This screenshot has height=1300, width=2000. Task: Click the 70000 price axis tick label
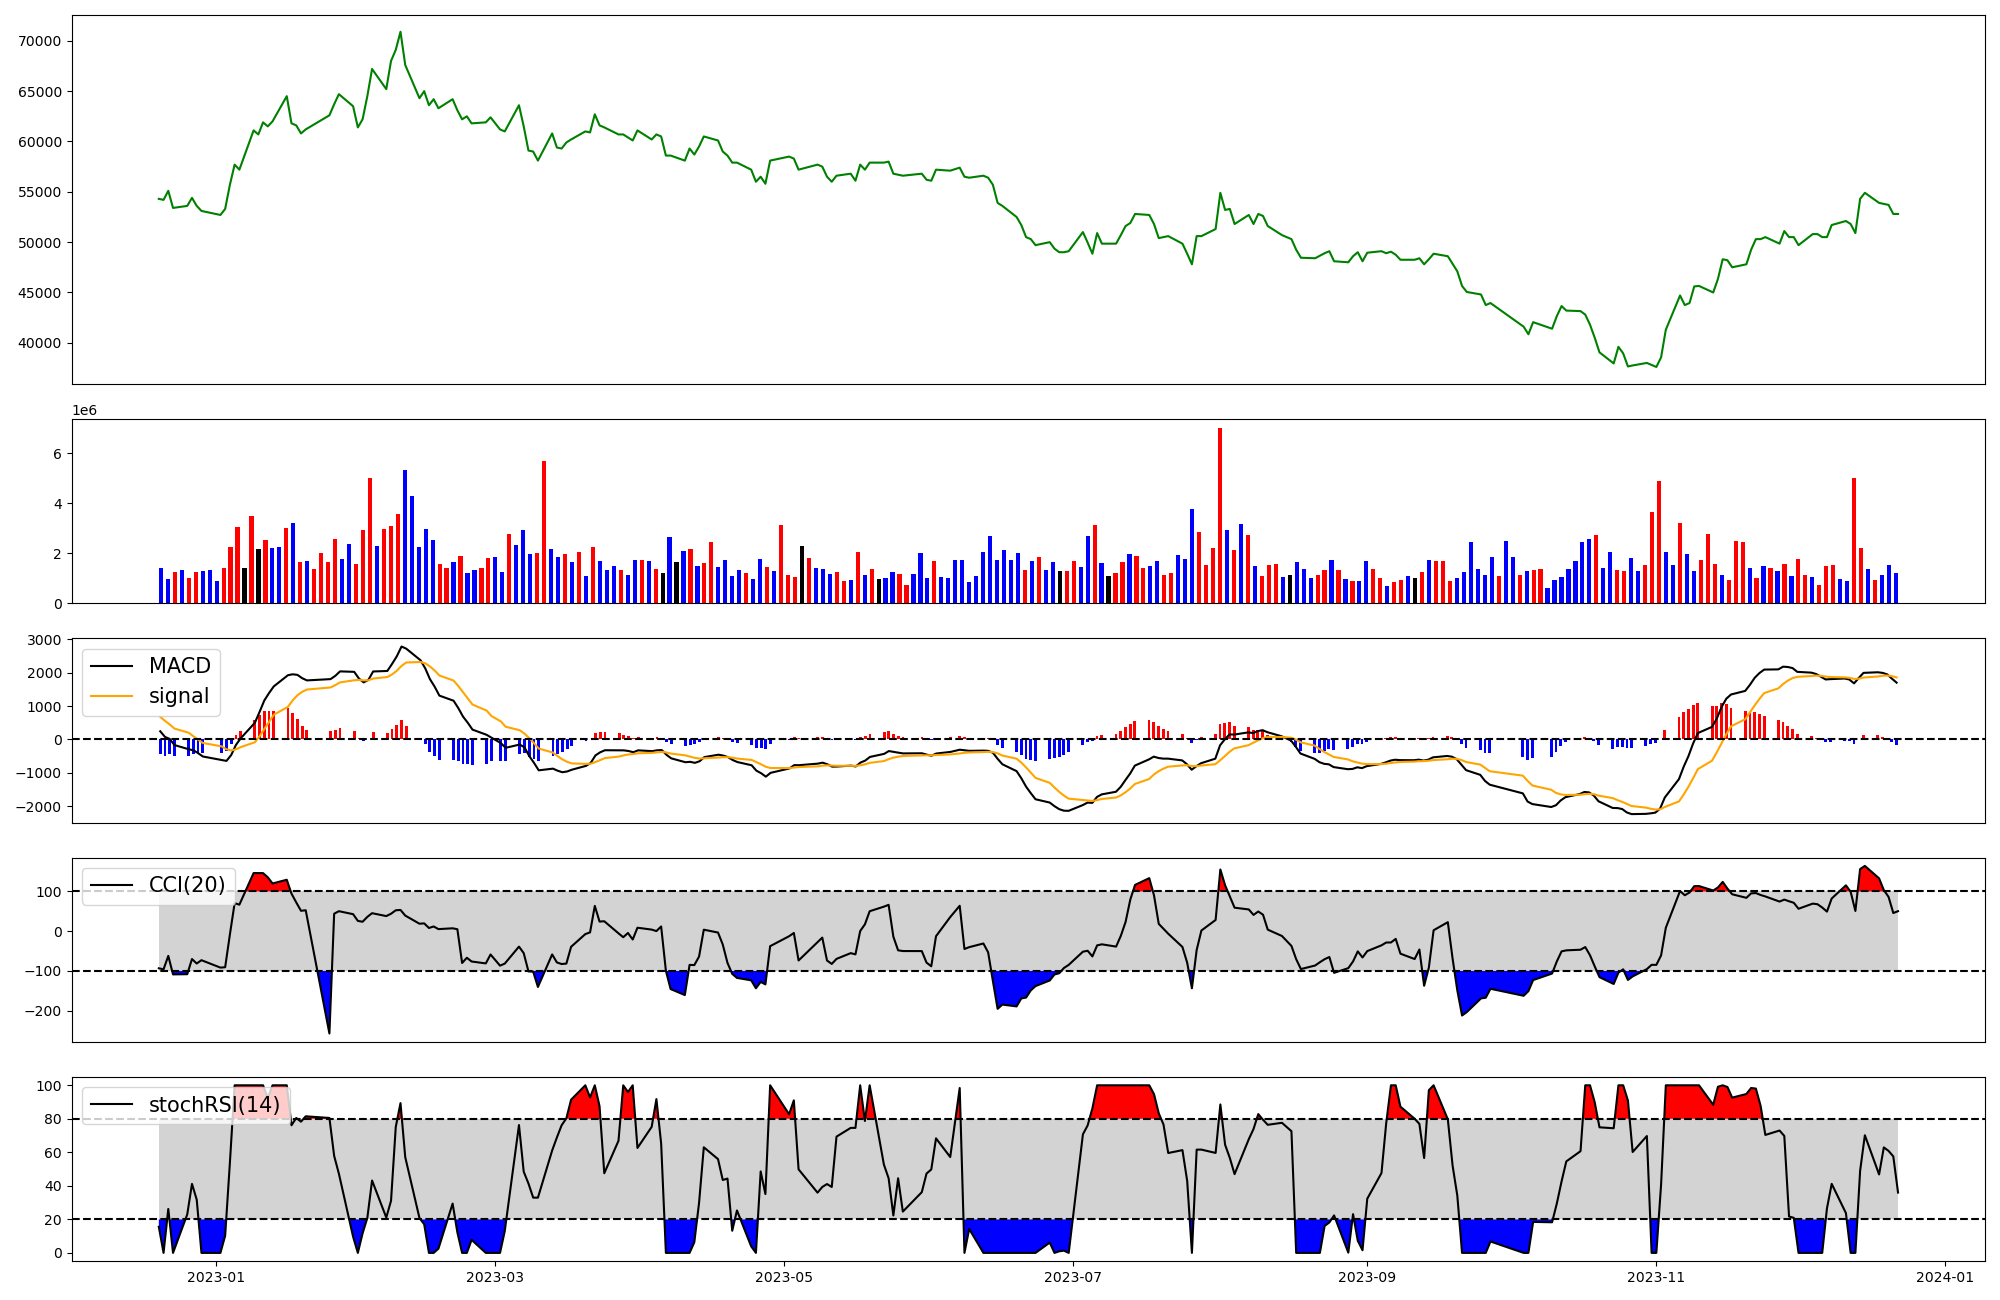point(40,41)
